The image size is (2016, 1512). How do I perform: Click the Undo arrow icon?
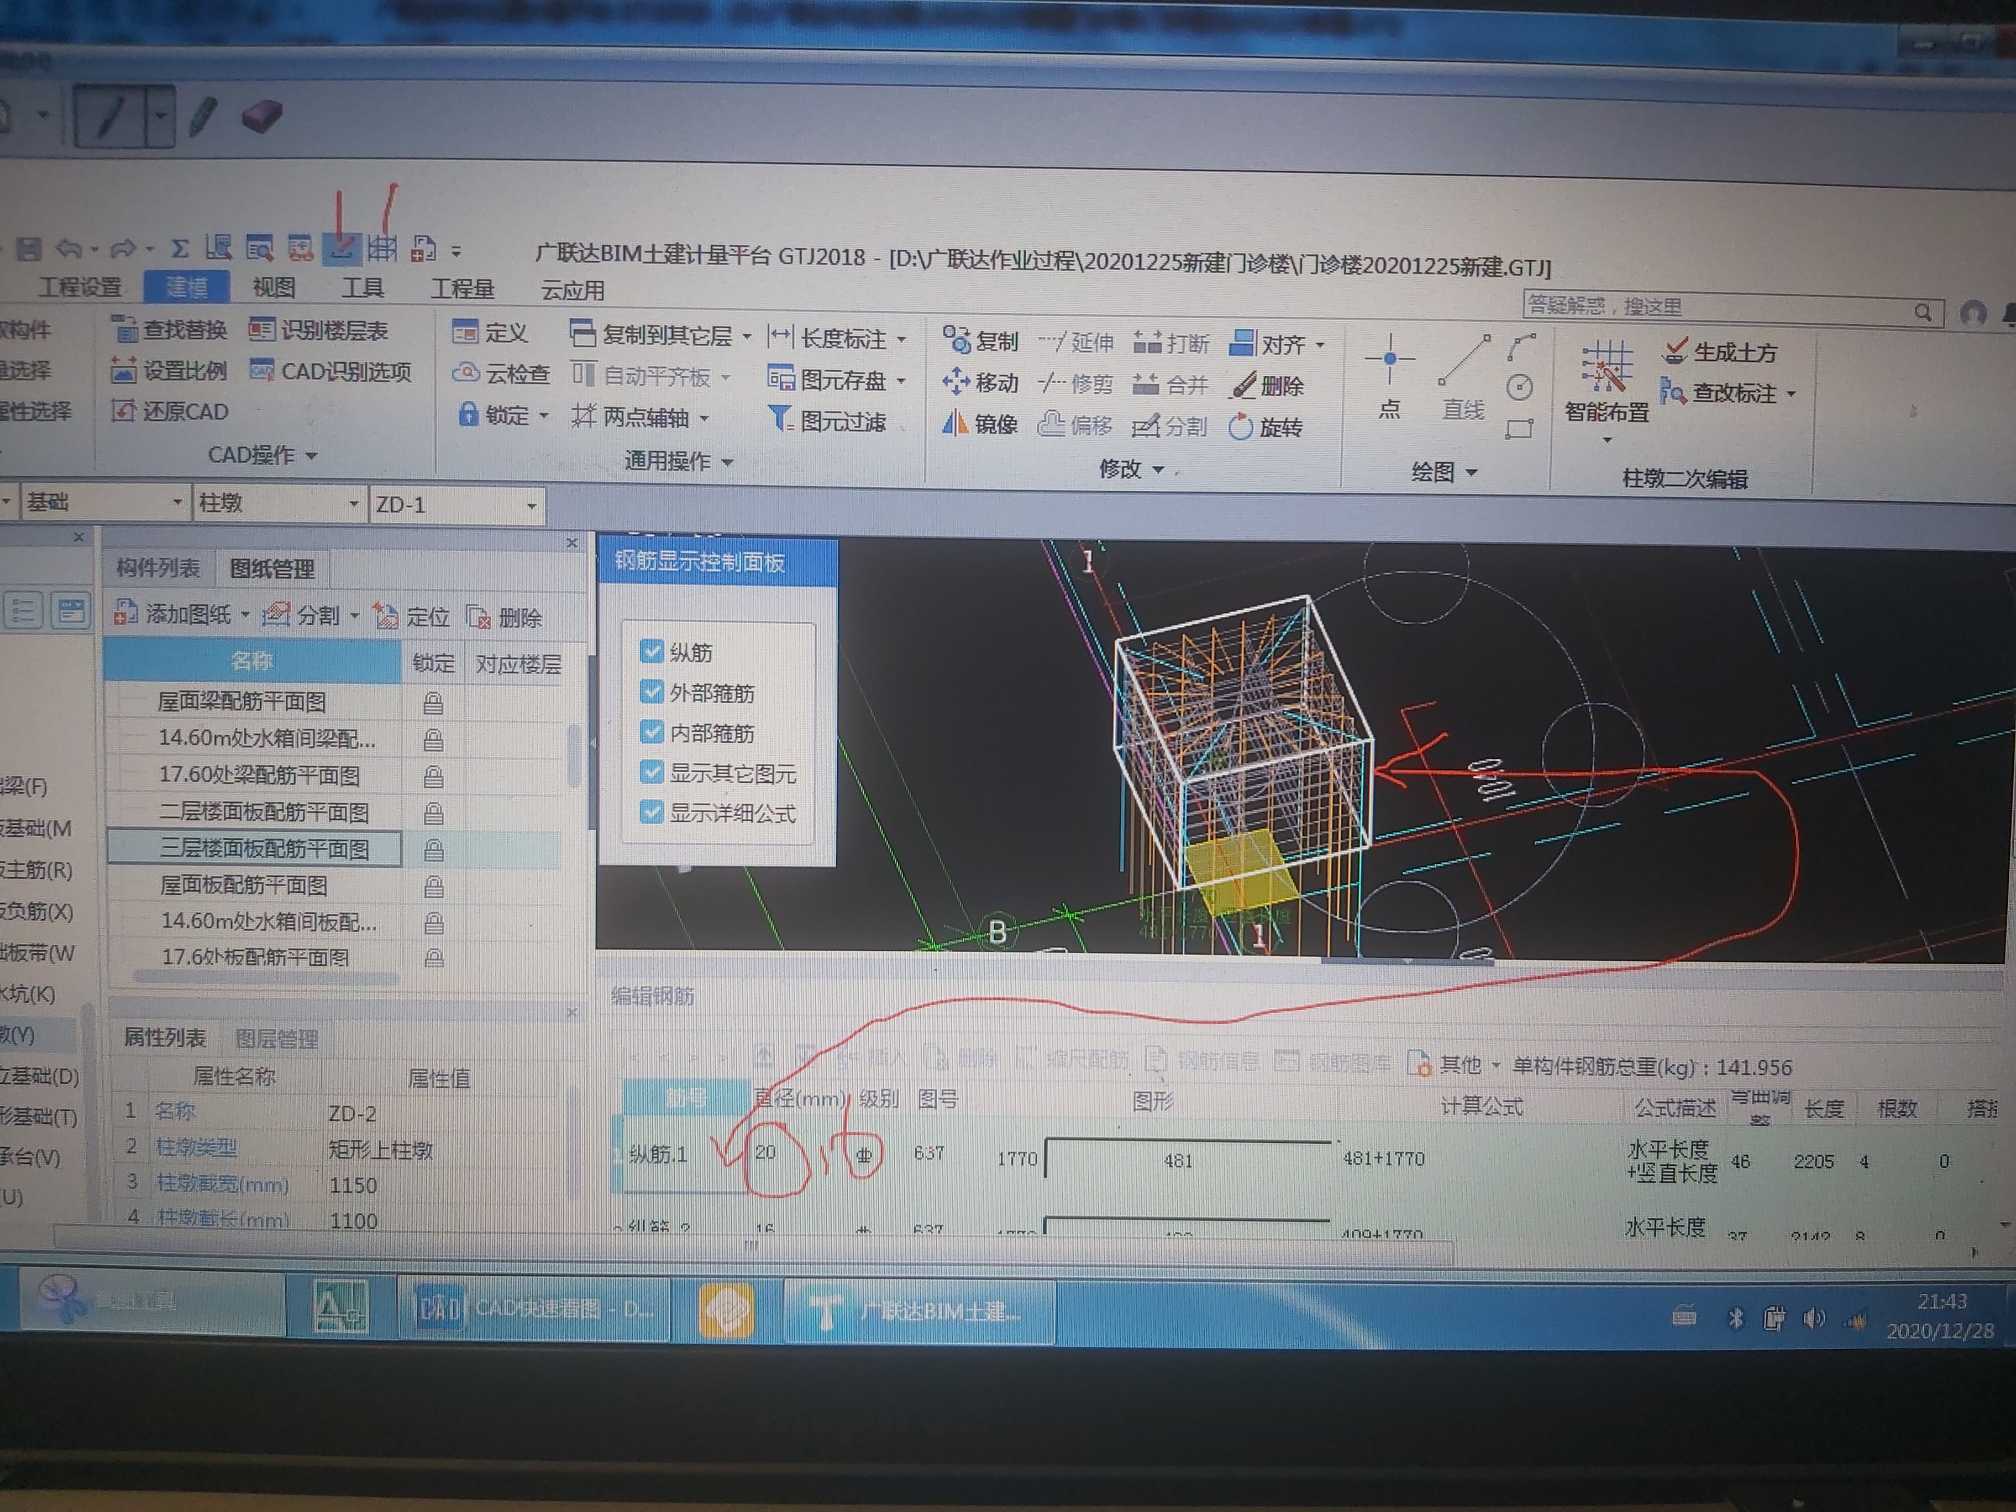click(x=70, y=247)
